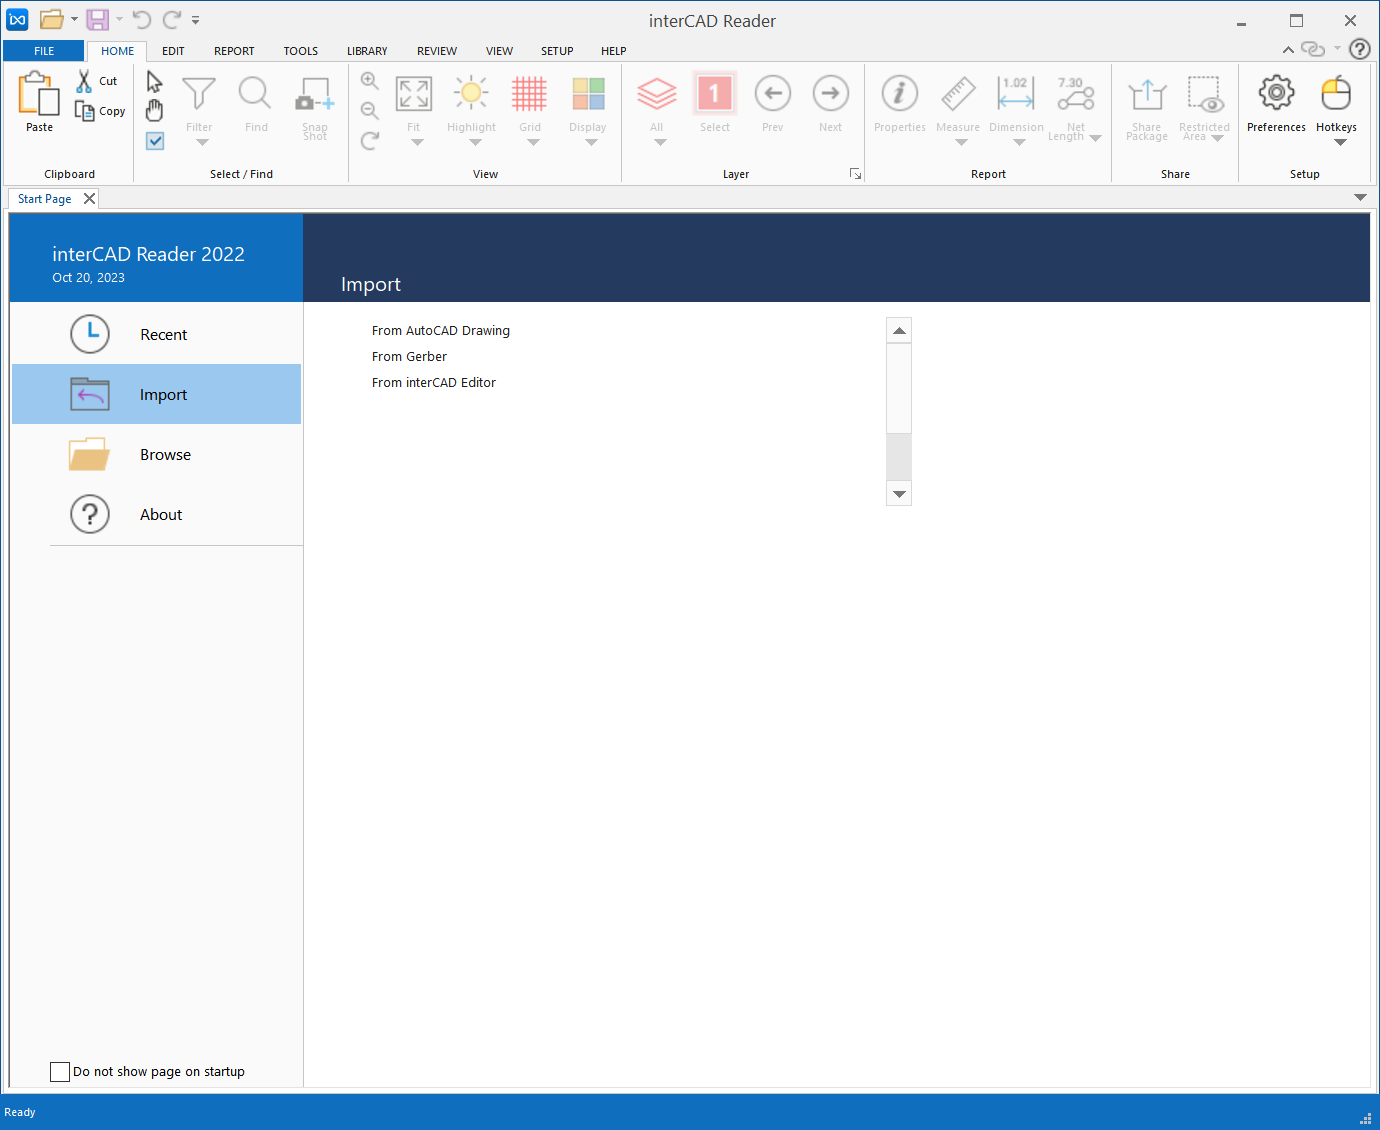Select the Import section

click(156, 394)
